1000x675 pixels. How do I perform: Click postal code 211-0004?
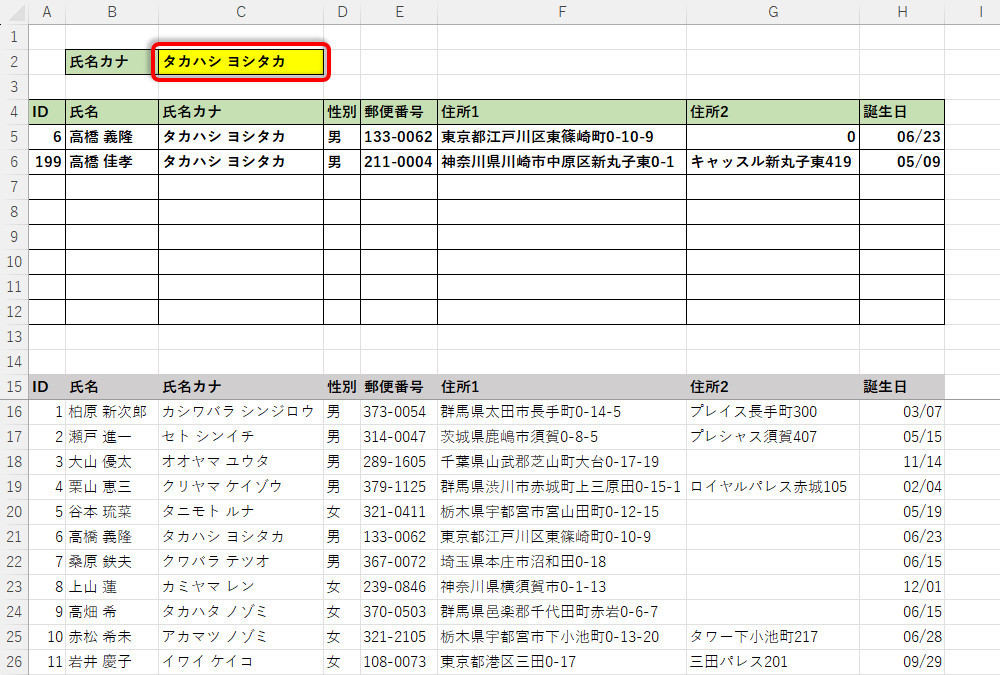[x=398, y=162]
